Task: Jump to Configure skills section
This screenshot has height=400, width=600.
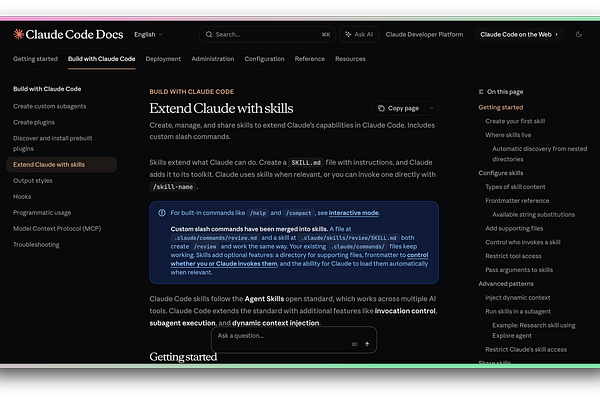Action: pos(501,173)
